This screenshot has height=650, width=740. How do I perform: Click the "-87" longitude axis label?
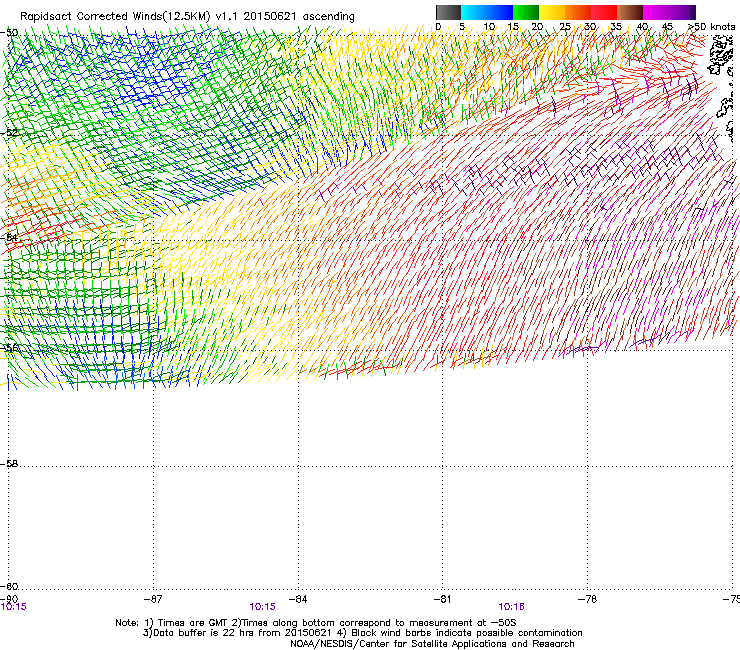[x=153, y=599]
